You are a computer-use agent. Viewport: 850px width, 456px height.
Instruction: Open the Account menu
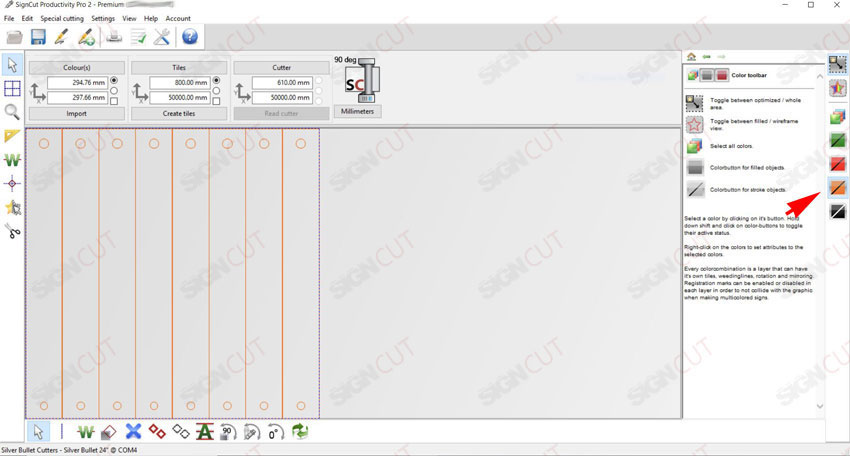[x=178, y=18]
